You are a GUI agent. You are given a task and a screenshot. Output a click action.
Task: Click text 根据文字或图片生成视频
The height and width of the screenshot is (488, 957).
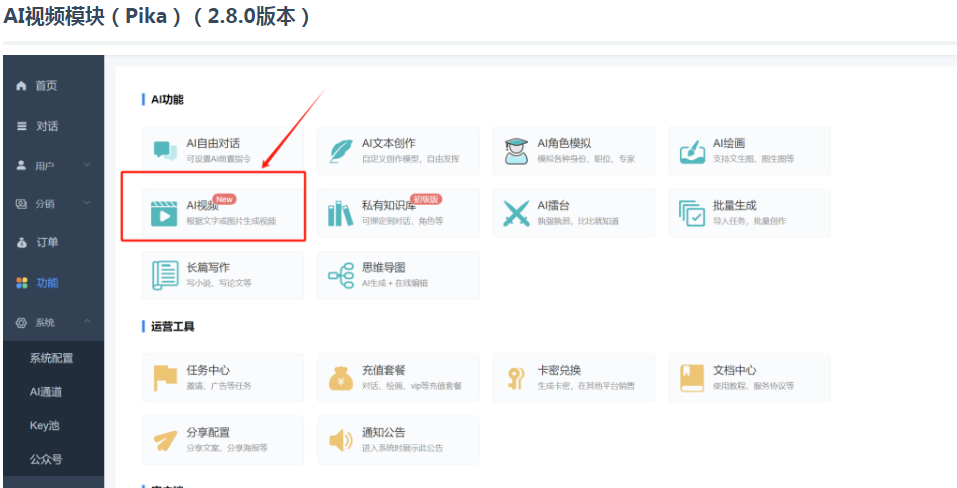[x=231, y=221]
